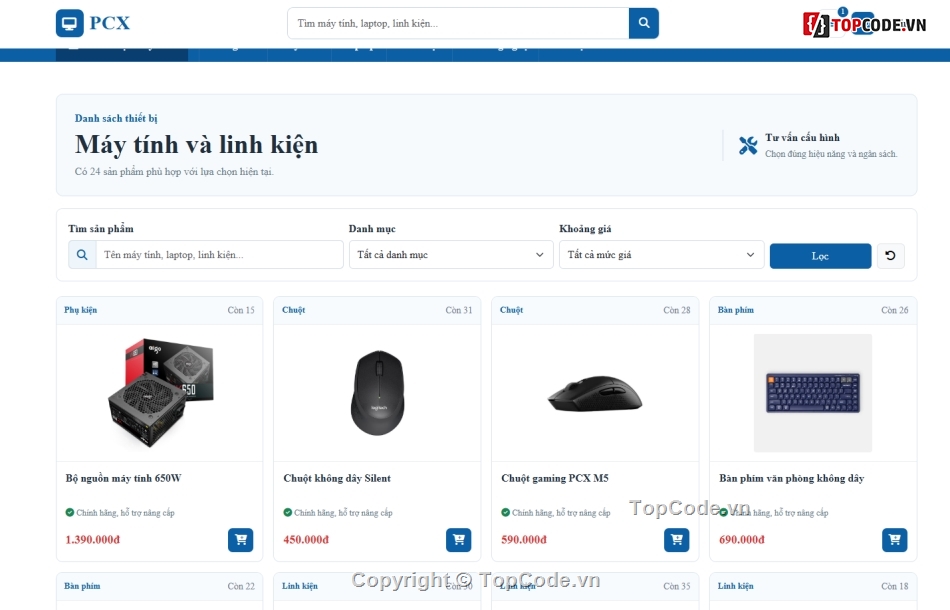Open the Silent wireless mouse product image
Screen dimensions: 950x610
click(377, 393)
